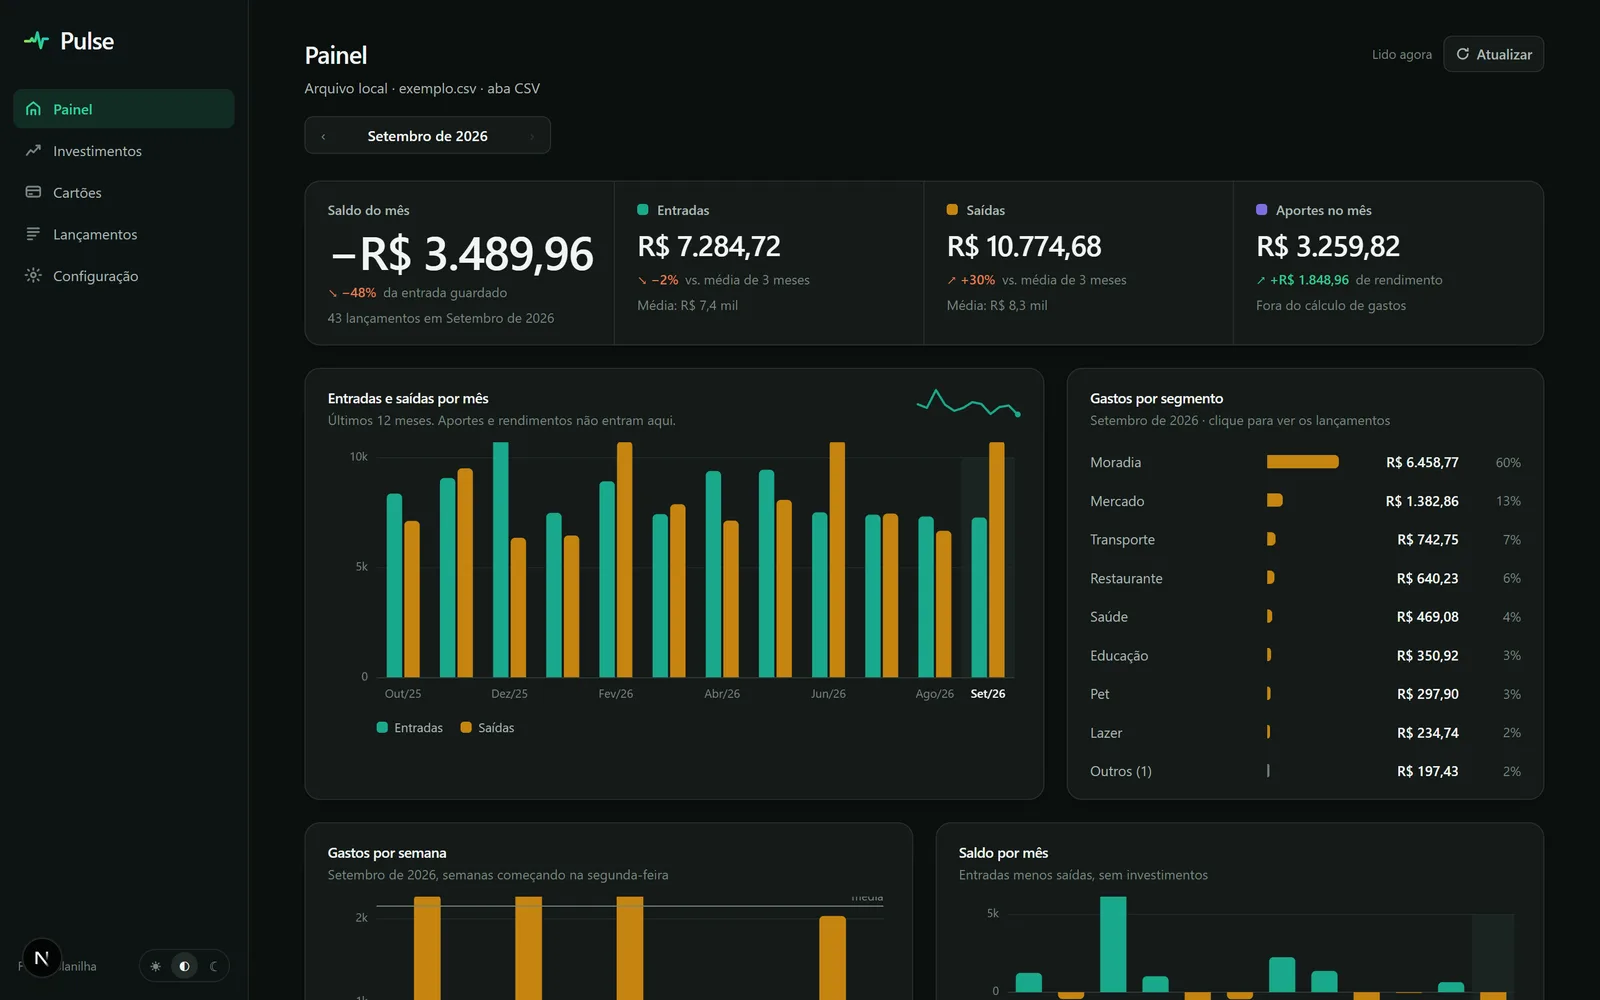Expand the Outros (1) segment row

[x=1305, y=771]
